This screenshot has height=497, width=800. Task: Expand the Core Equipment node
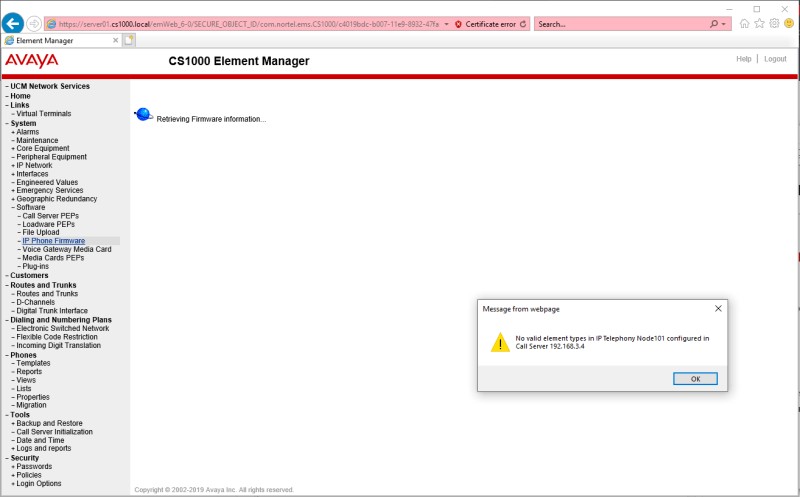coord(13,148)
